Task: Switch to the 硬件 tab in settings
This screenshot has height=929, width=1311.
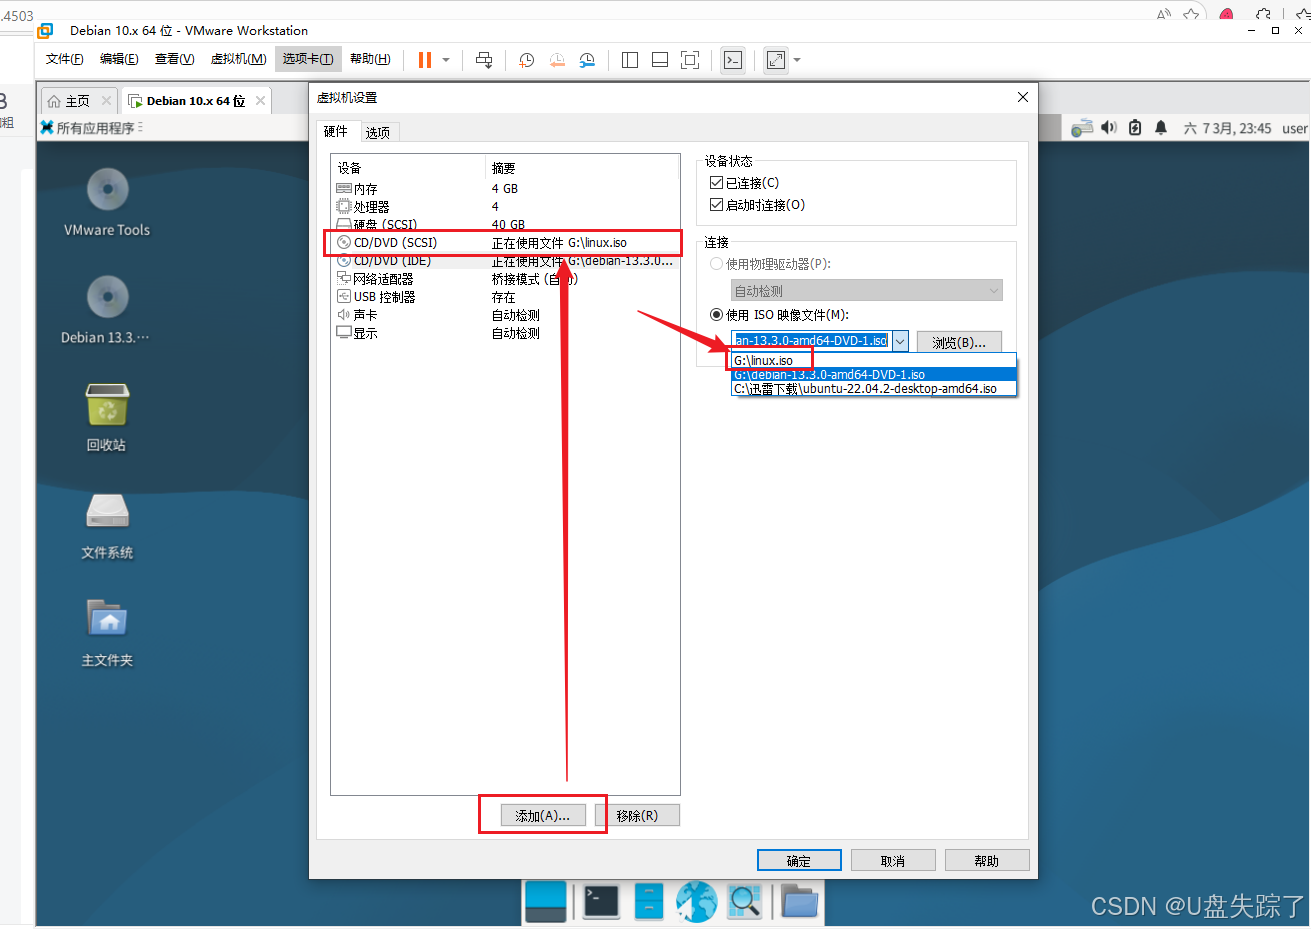Action: click(x=336, y=131)
